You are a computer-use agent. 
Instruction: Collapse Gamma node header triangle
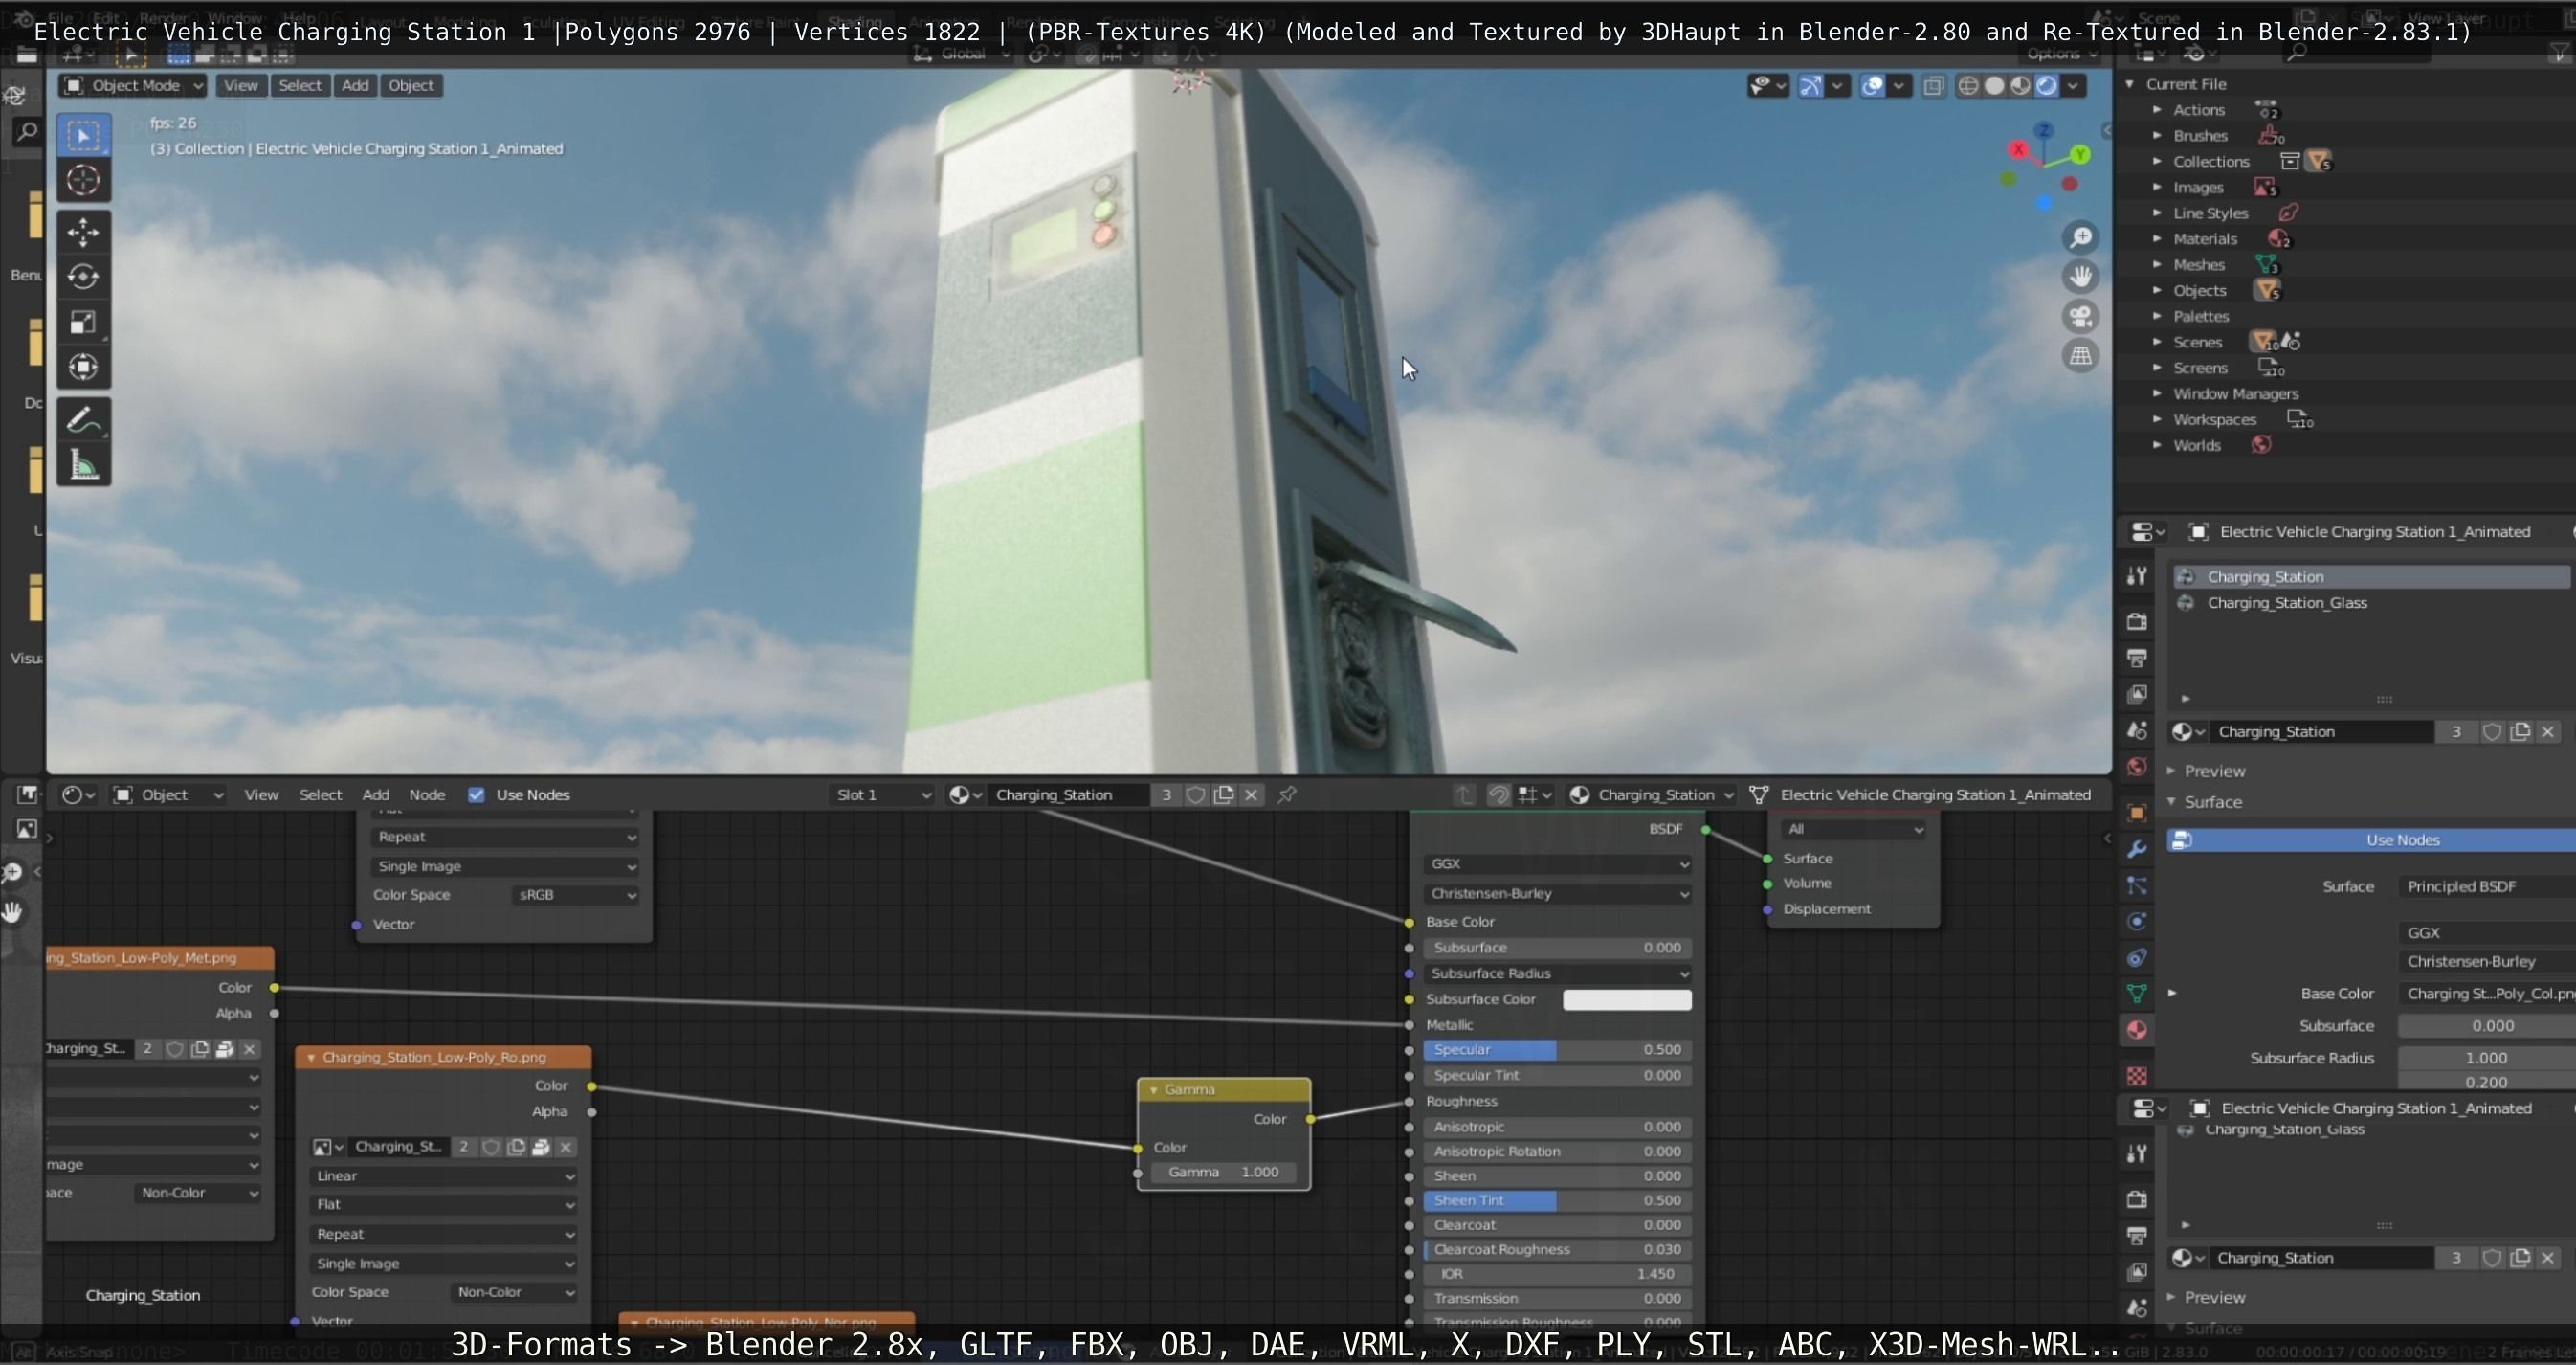tap(1153, 1090)
